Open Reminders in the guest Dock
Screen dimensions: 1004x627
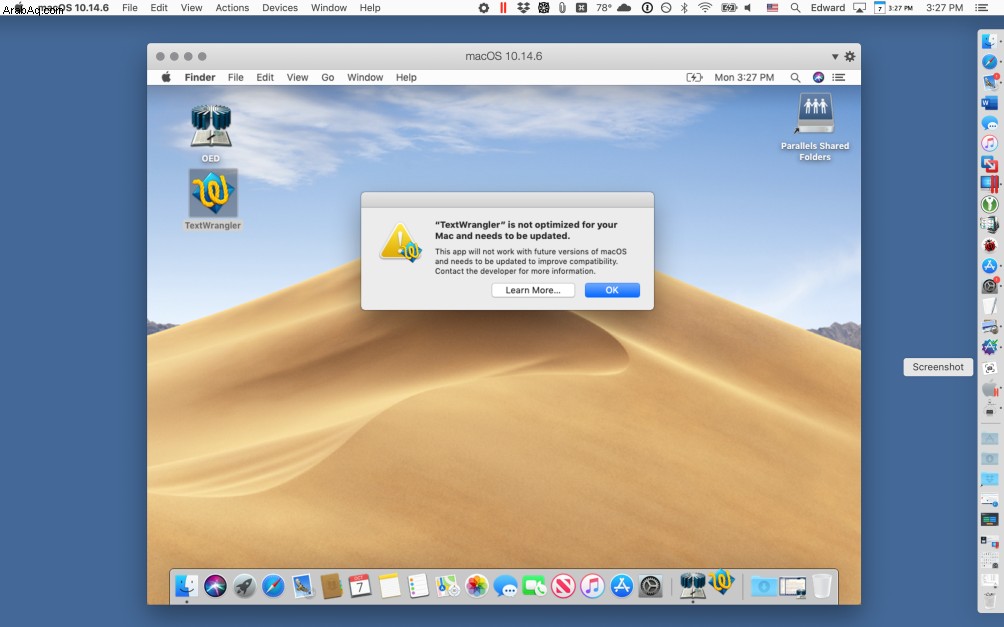pos(418,585)
